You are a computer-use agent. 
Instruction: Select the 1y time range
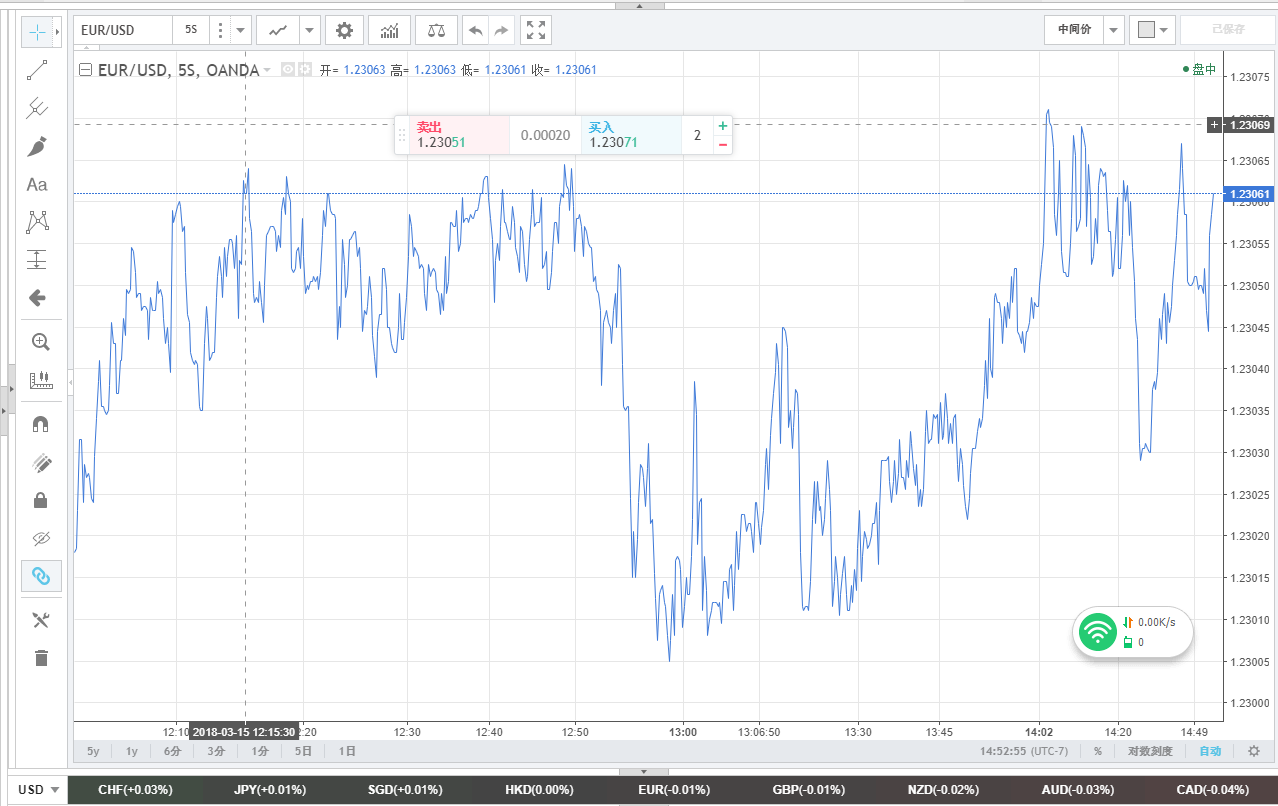coord(132,751)
